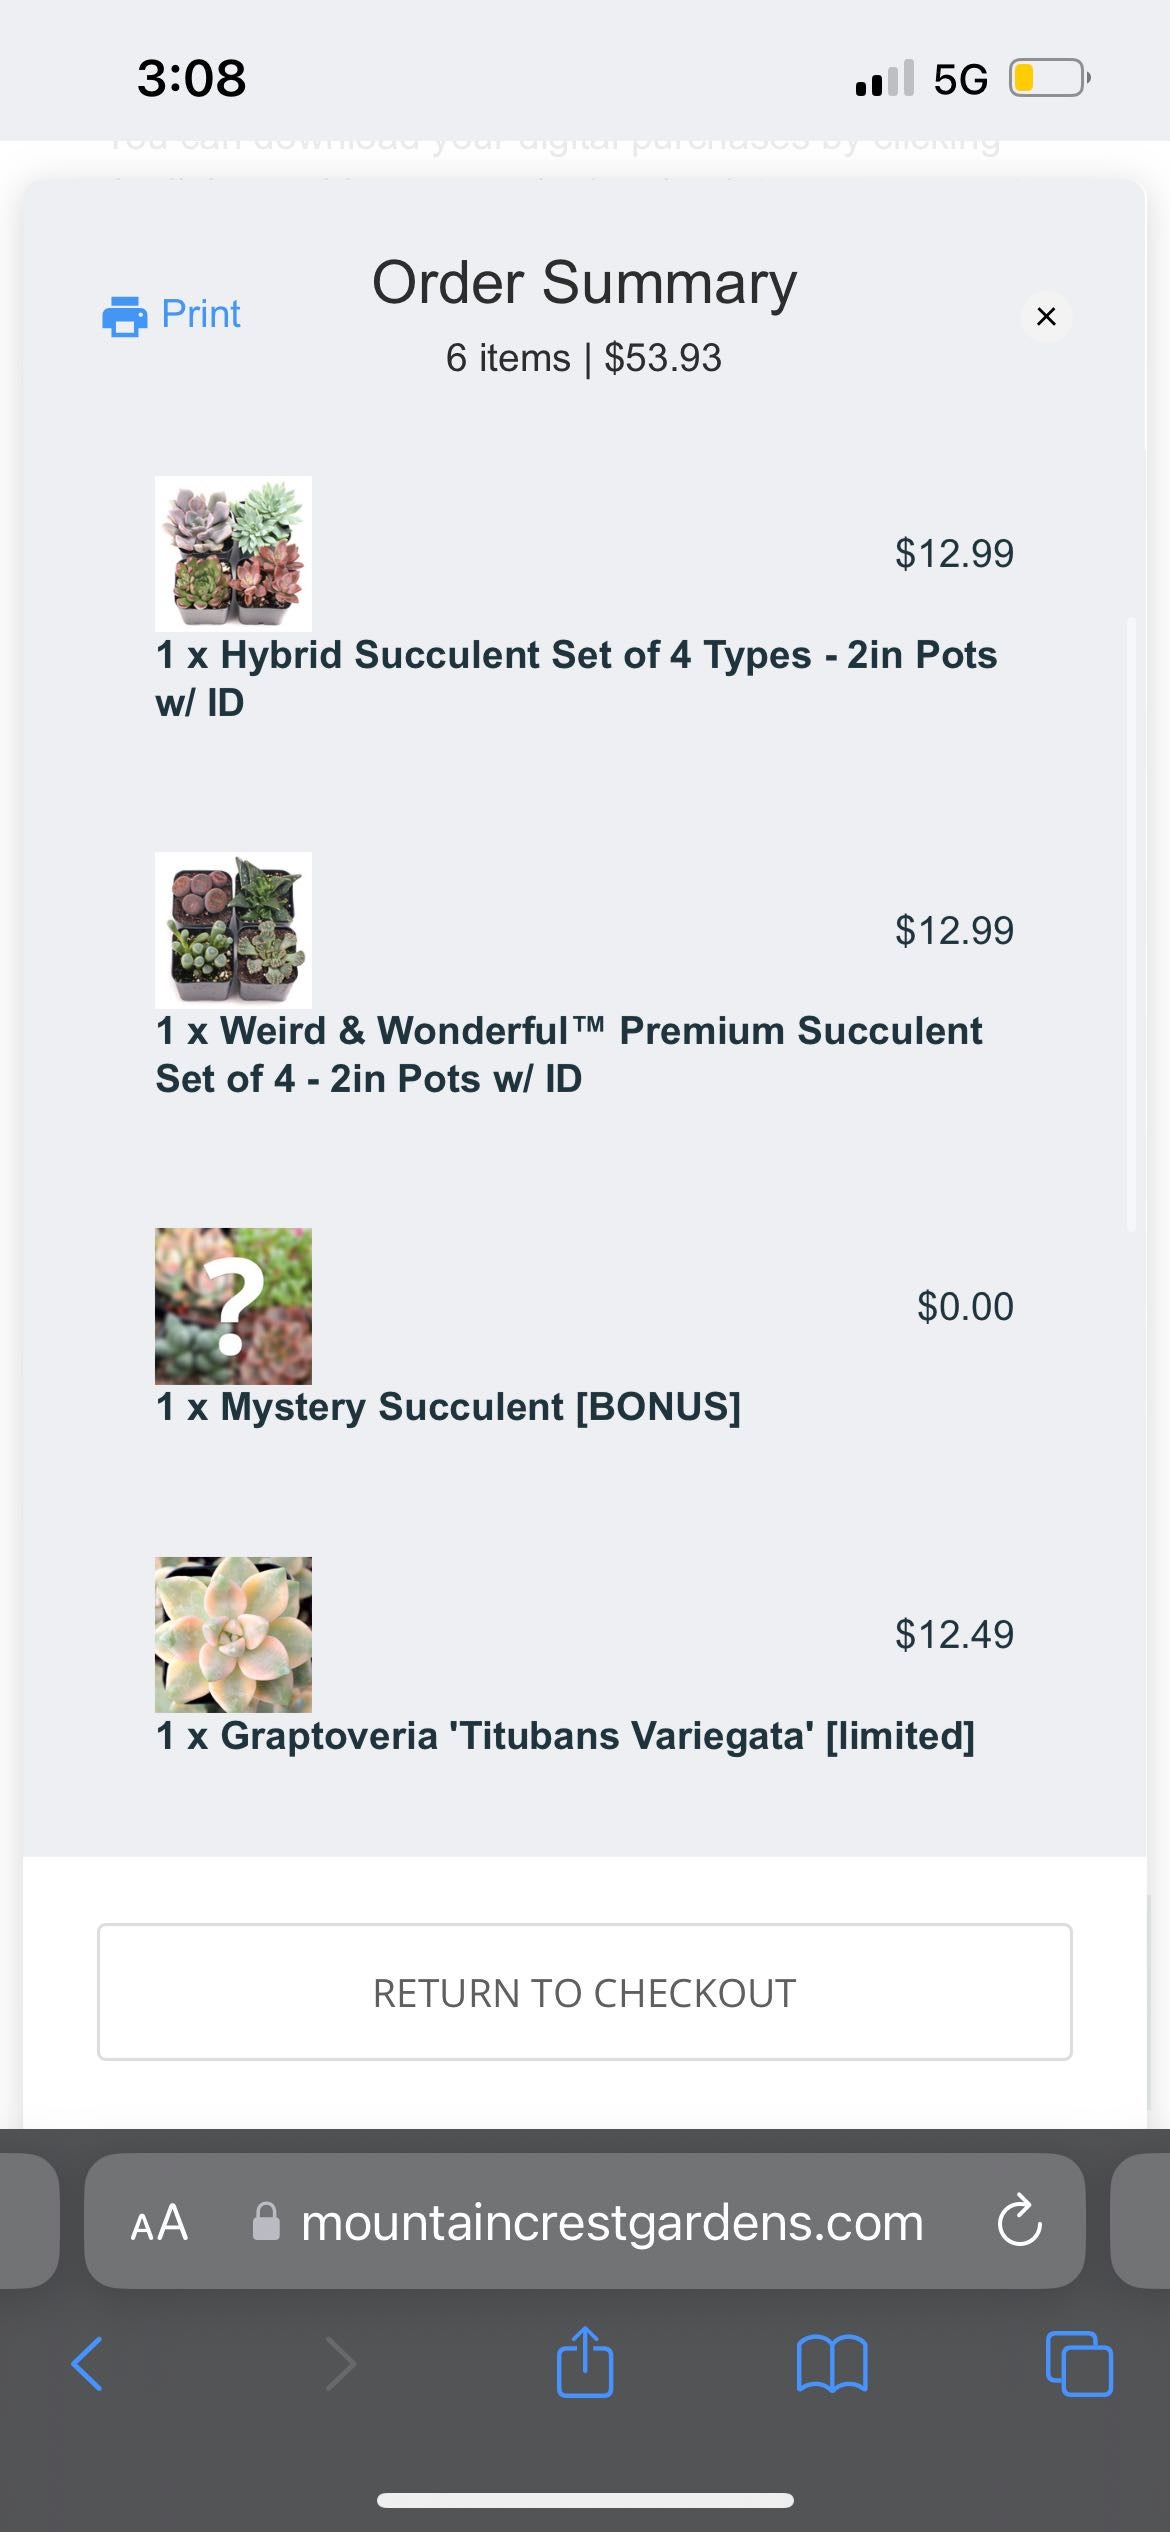Tap the Safari back arrow
1170x2532 pixels.
pos(88,2364)
